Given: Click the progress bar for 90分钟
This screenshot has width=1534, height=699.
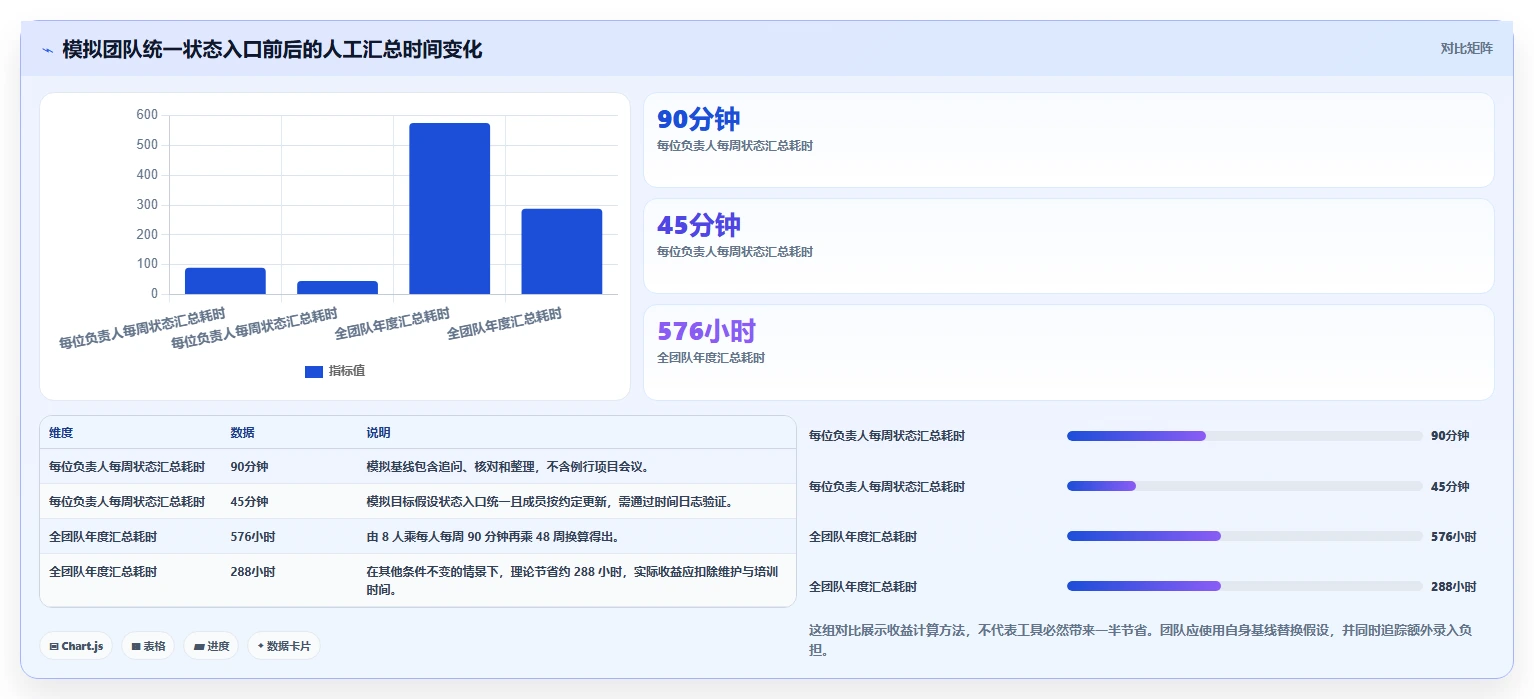Looking at the screenshot, I should pyautogui.click(x=1244, y=436).
